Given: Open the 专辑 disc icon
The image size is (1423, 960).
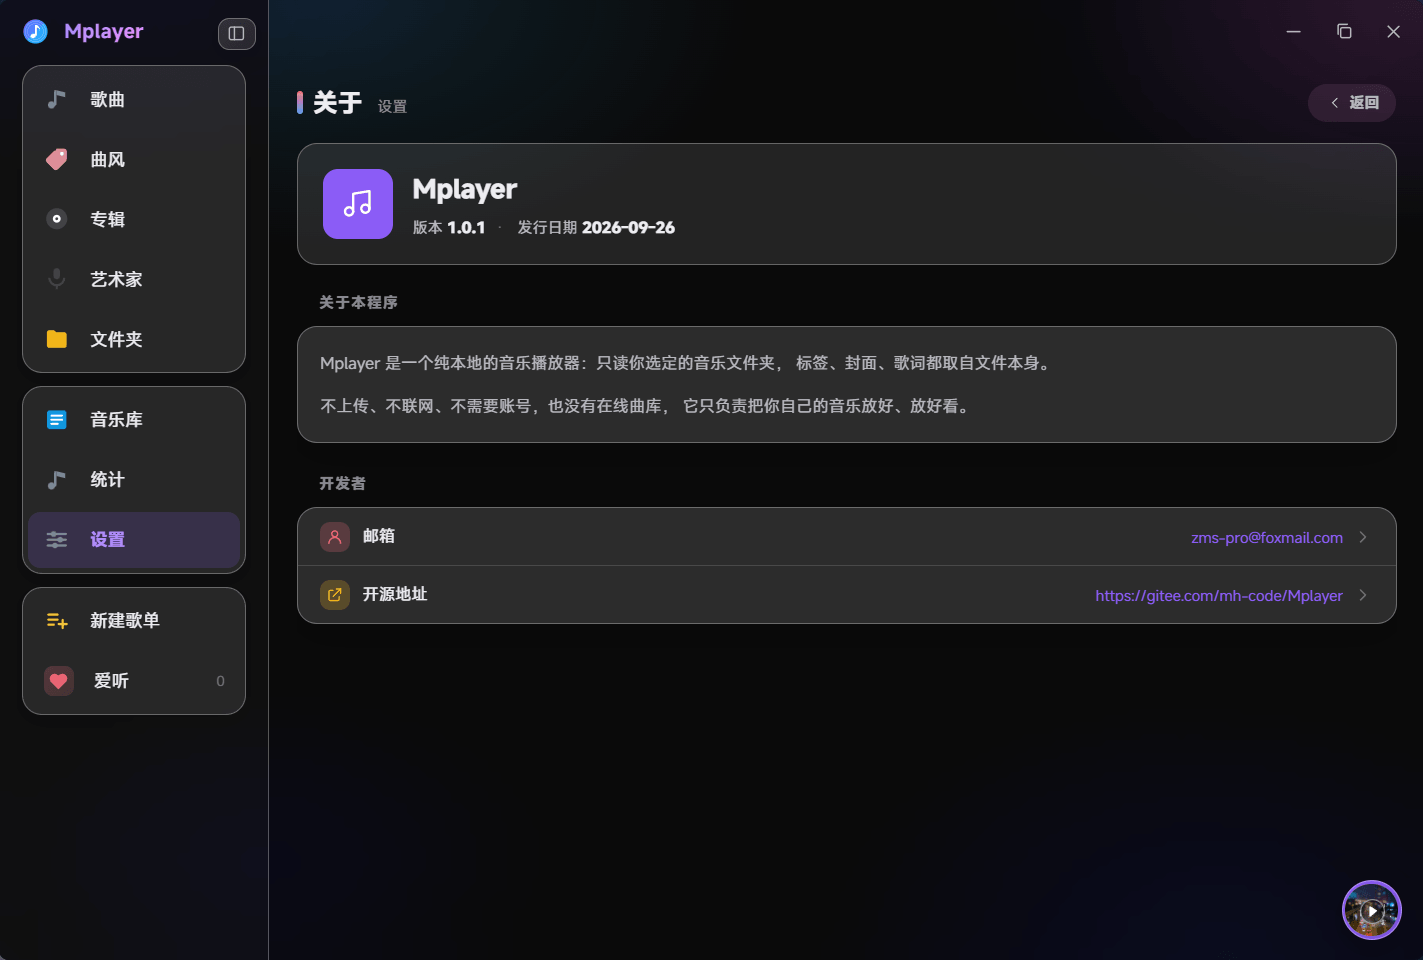Looking at the screenshot, I should 57,219.
